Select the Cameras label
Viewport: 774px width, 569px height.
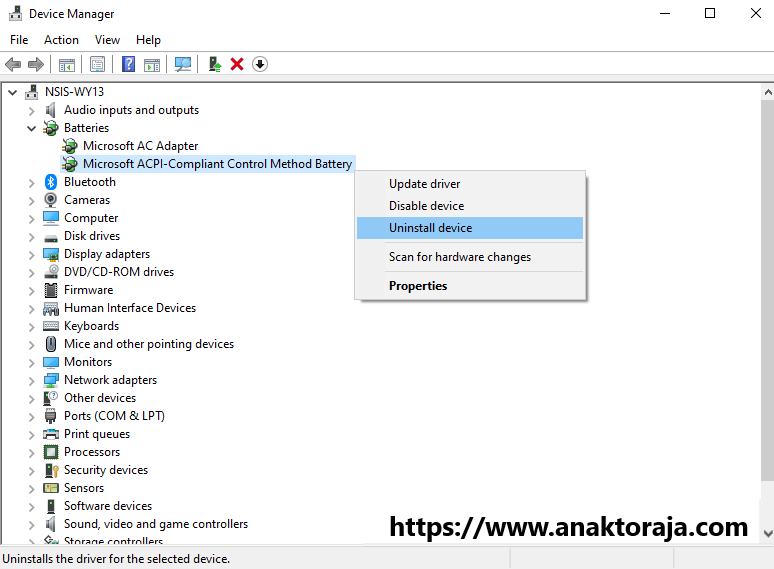(87, 200)
